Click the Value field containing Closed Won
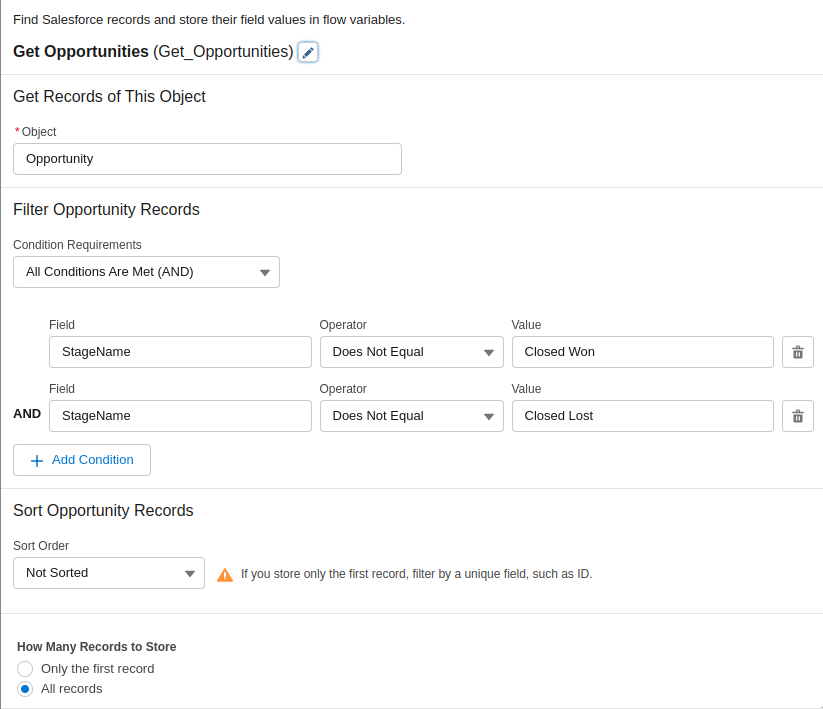Image resolution: width=823 pixels, height=709 pixels. click(641, 351)
